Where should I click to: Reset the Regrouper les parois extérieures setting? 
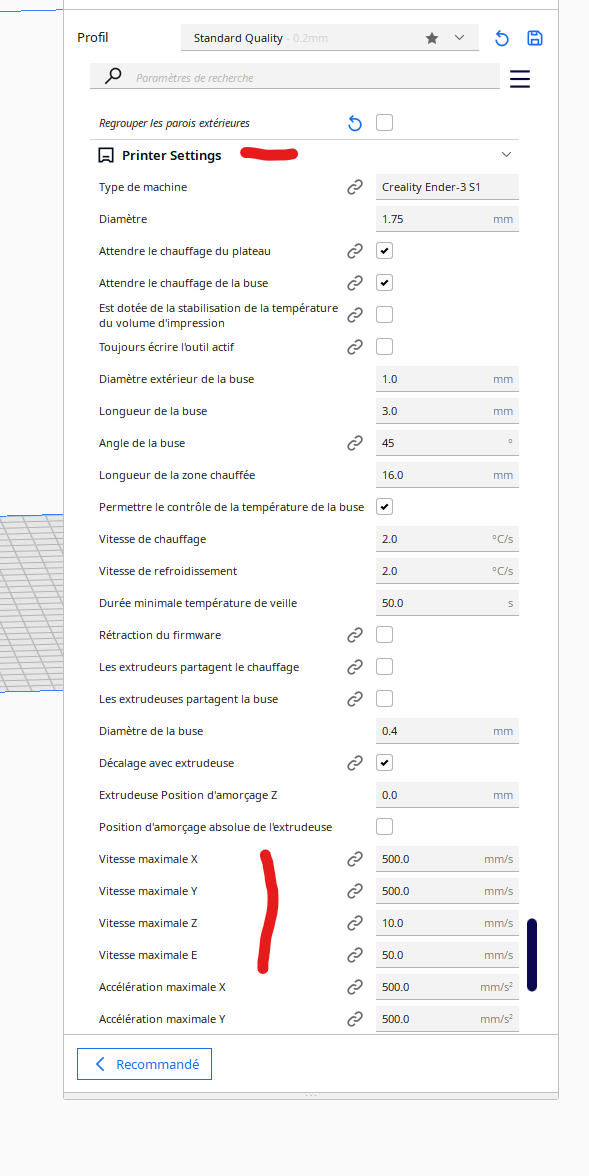click(355, 123)
